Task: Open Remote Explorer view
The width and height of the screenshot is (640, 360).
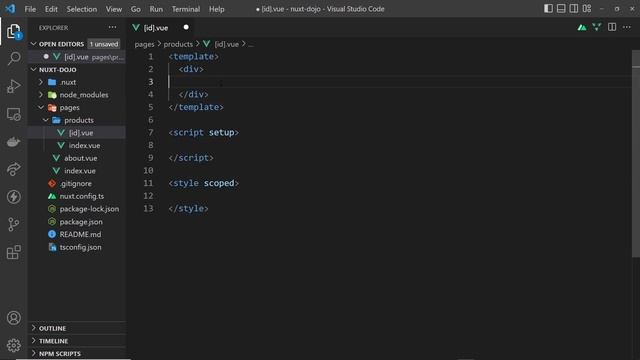Action: pos(13,114)
